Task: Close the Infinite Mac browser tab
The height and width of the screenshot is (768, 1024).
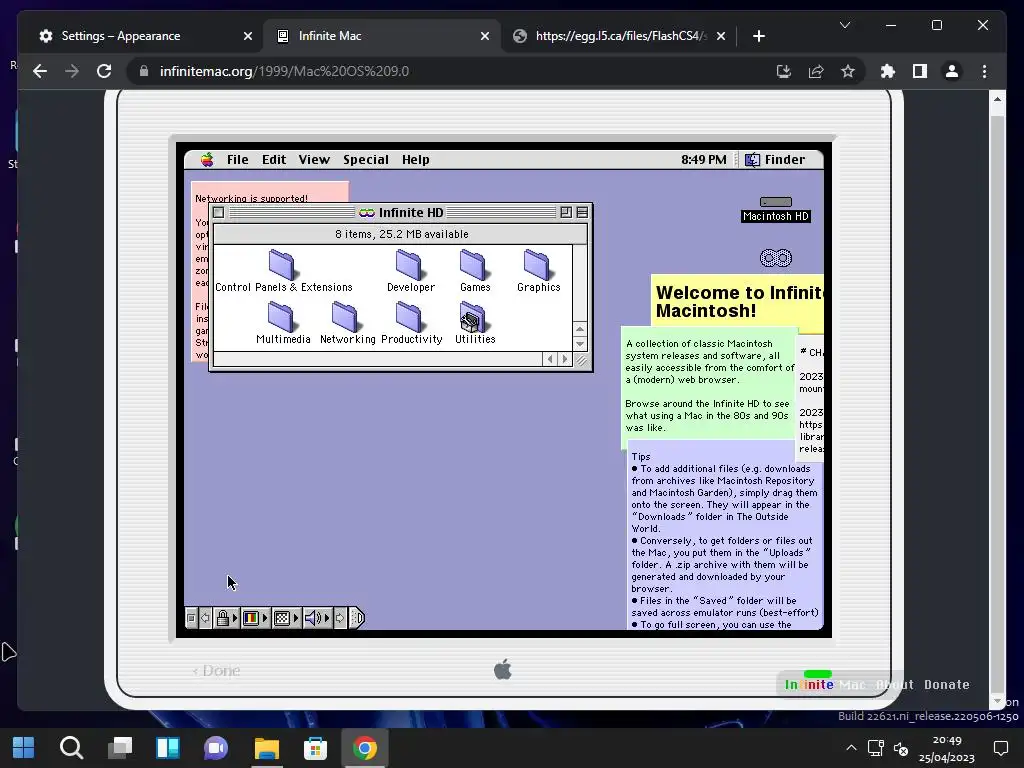Action: [485, 36]
